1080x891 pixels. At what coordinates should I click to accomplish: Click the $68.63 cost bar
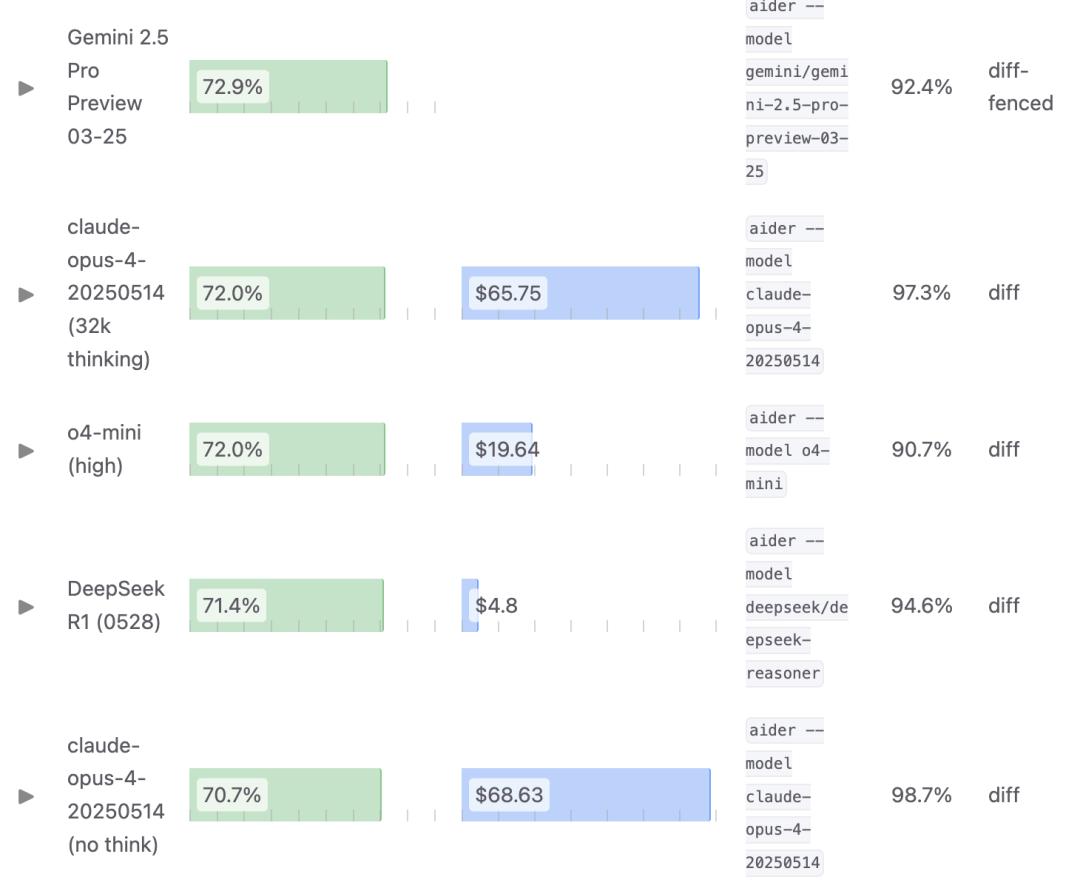click(x=586, y=795)
